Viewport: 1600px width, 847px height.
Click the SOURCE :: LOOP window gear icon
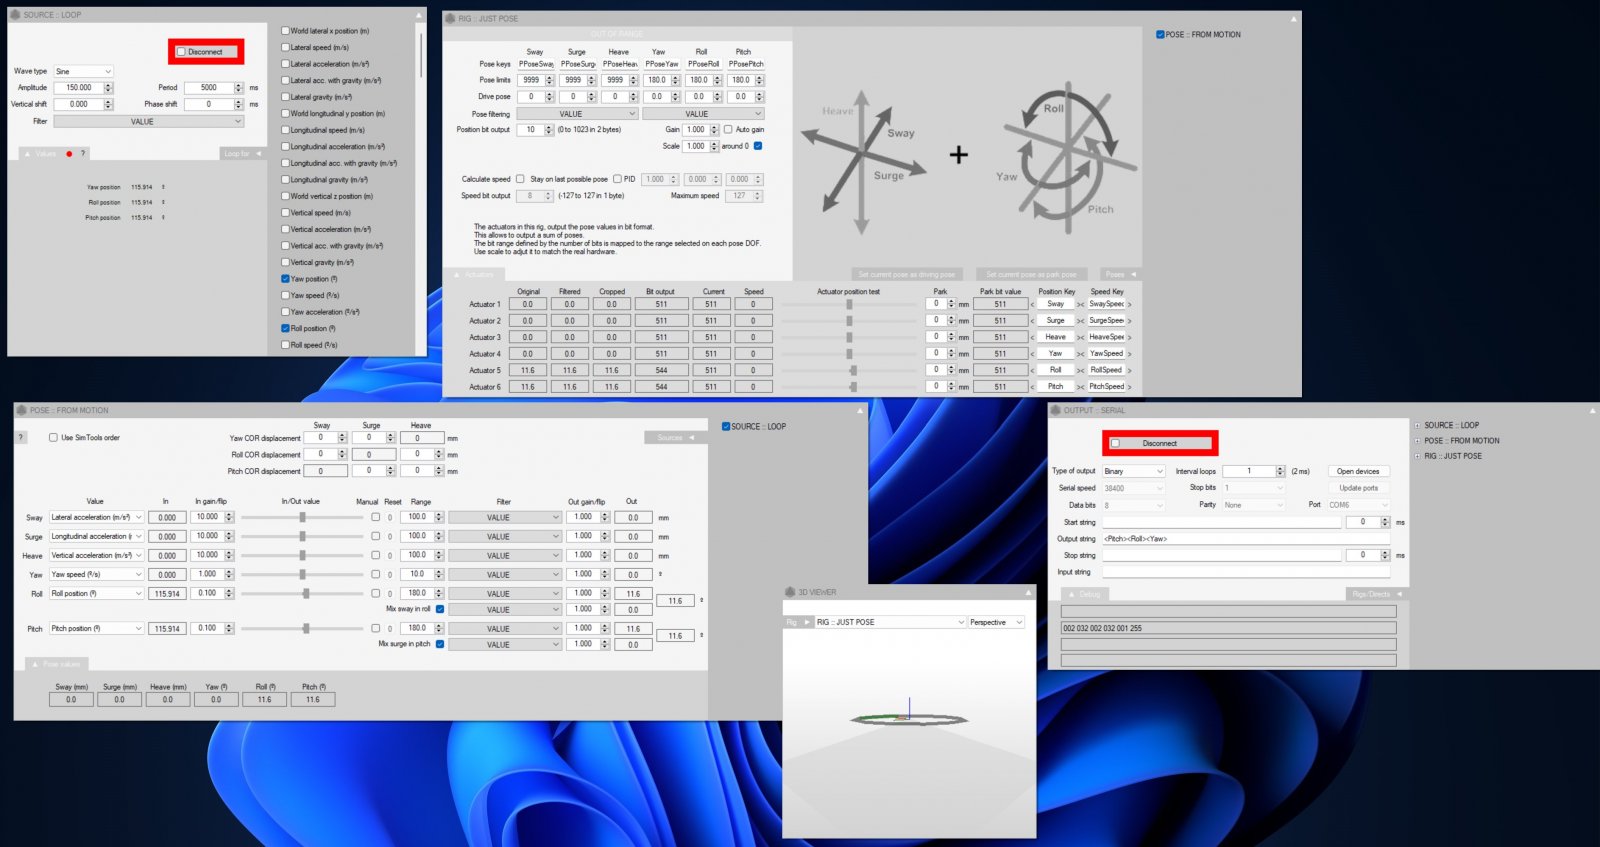pos(16,15)
